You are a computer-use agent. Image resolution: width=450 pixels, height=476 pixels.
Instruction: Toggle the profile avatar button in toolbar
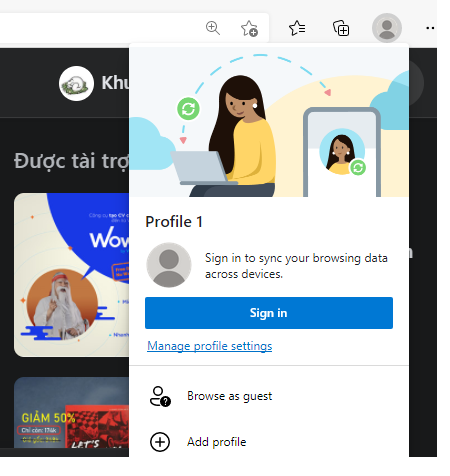click(x=387, y=28)
